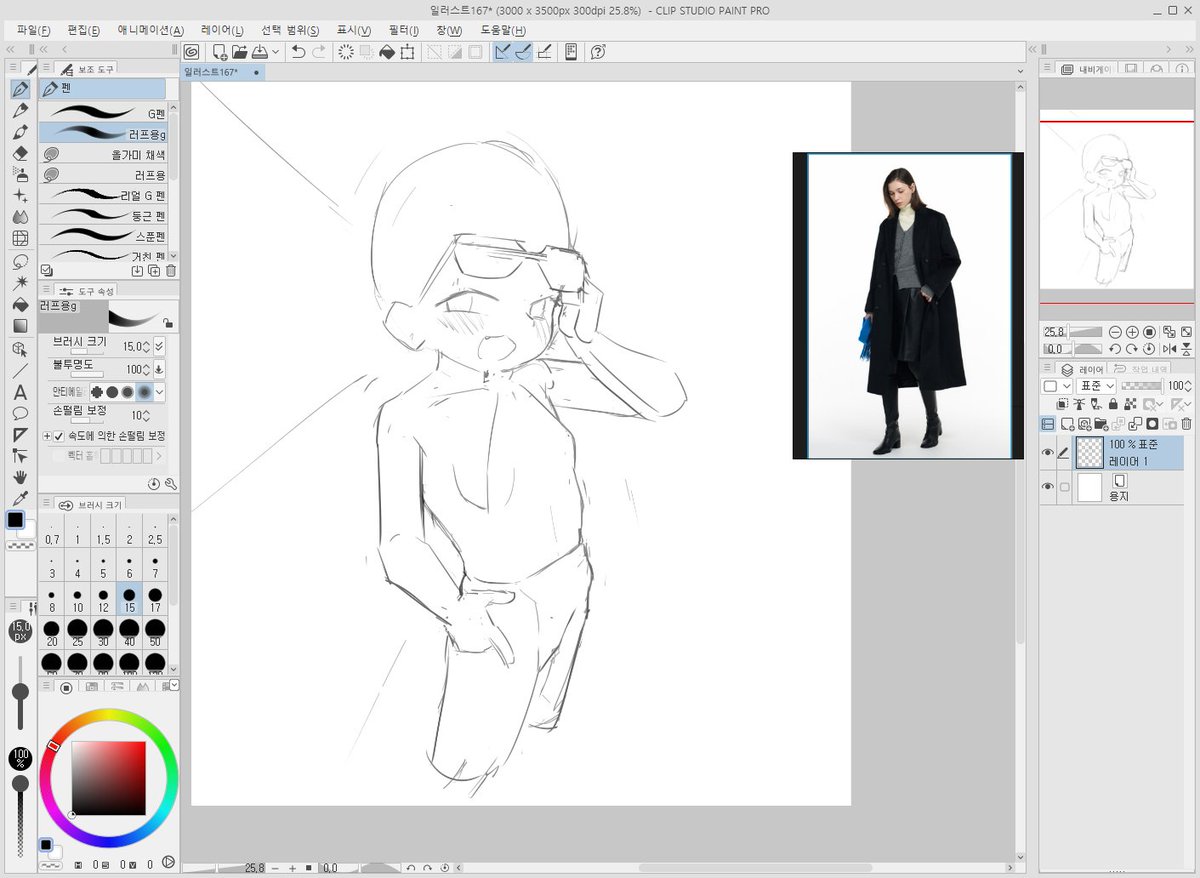This screenshot has height=878, width=1200.
Task: Select the Pen tool in the toolbox
Action: (20, 88)
